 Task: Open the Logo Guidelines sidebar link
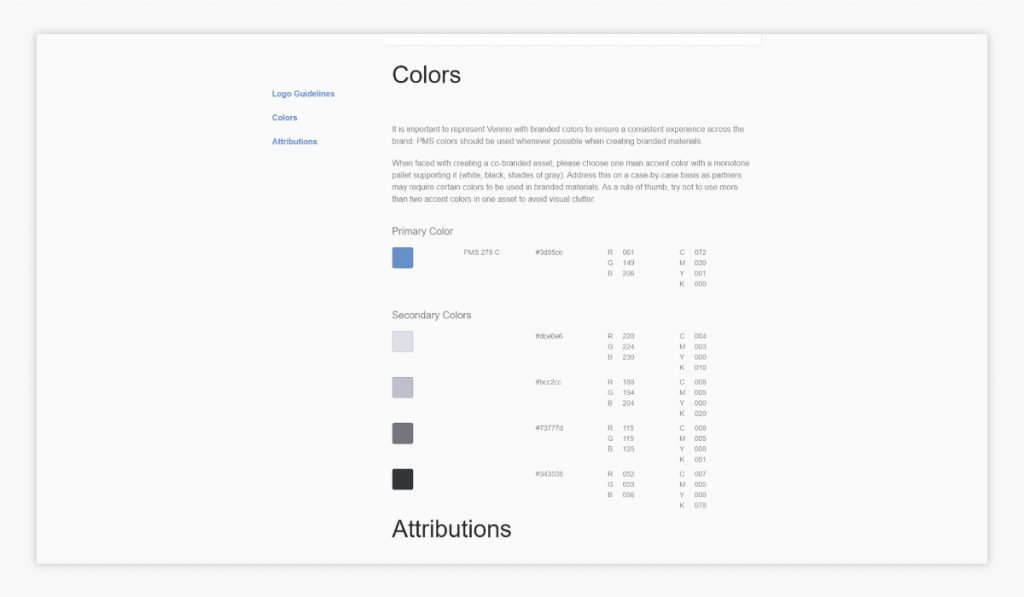tap(302, 93)
